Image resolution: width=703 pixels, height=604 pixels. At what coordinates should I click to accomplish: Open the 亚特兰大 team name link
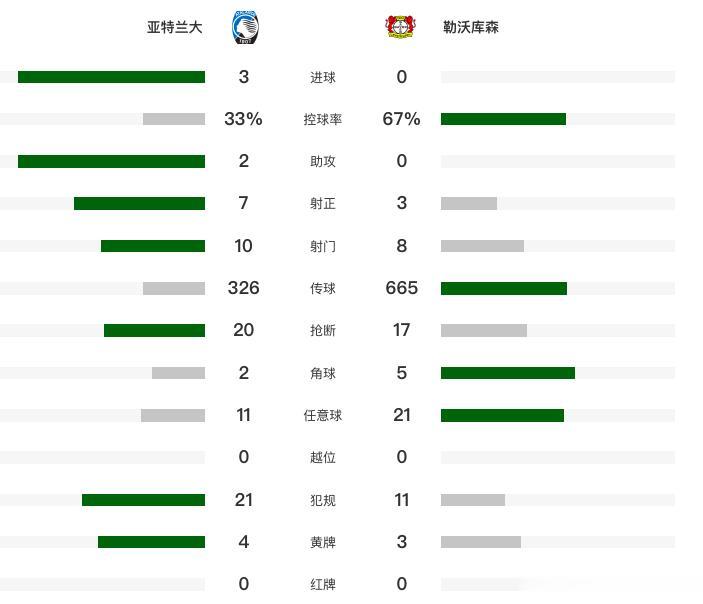tap(174, 27)
